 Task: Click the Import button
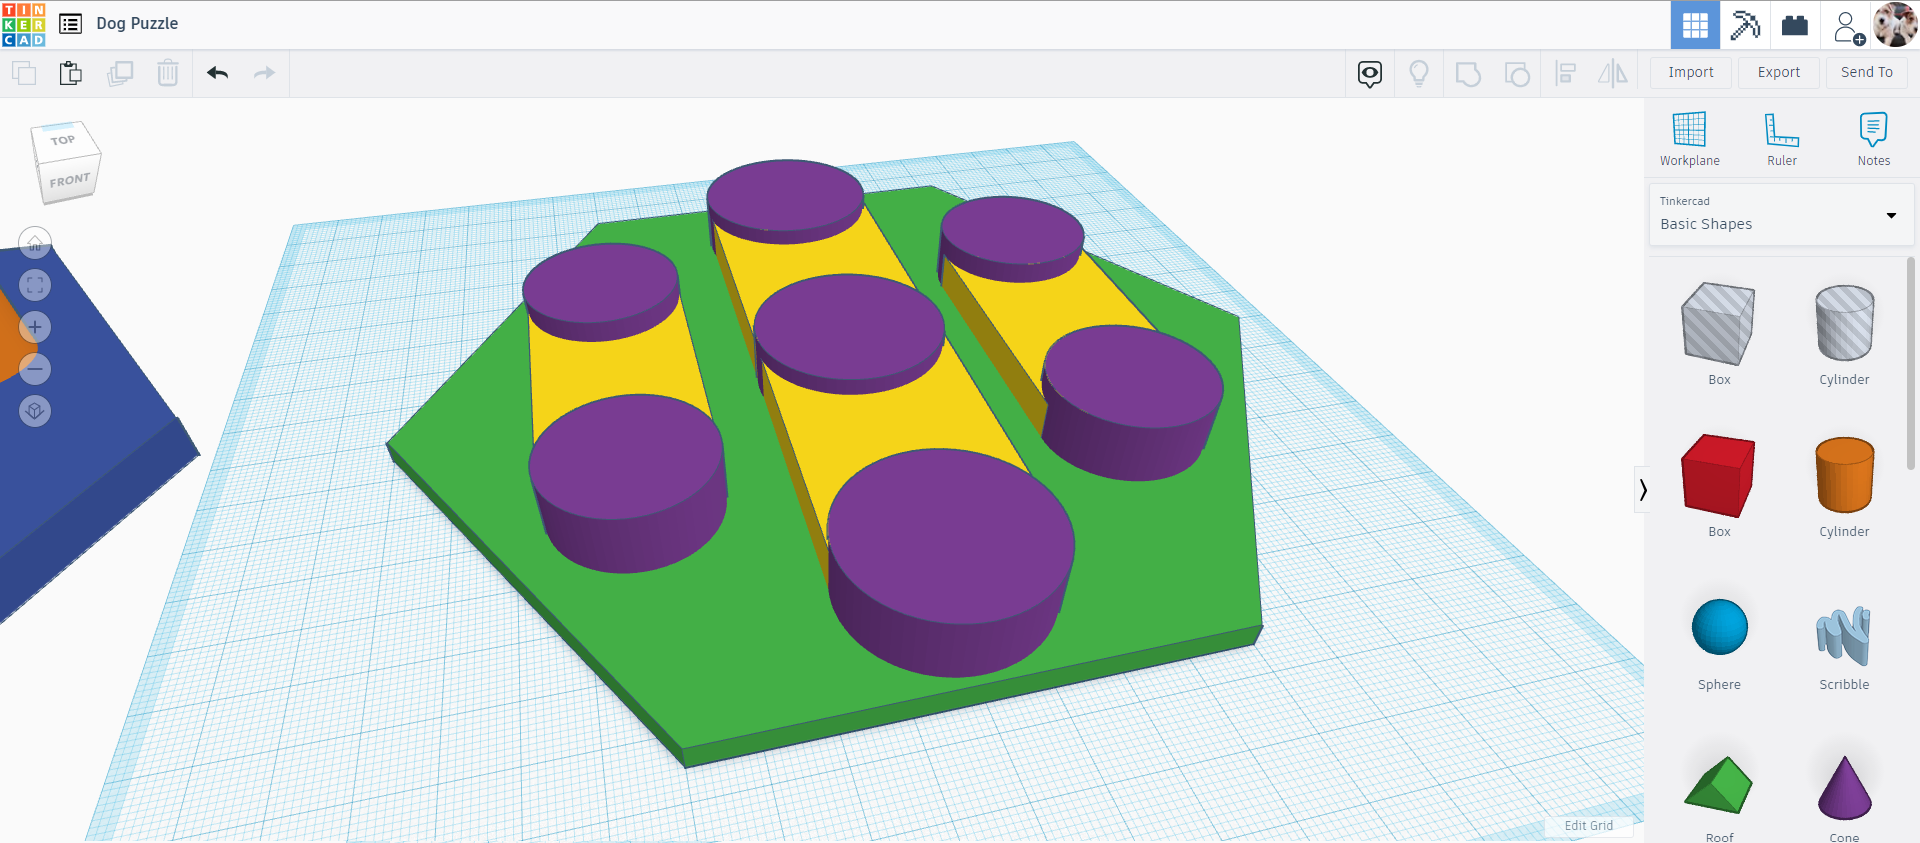1691,72
